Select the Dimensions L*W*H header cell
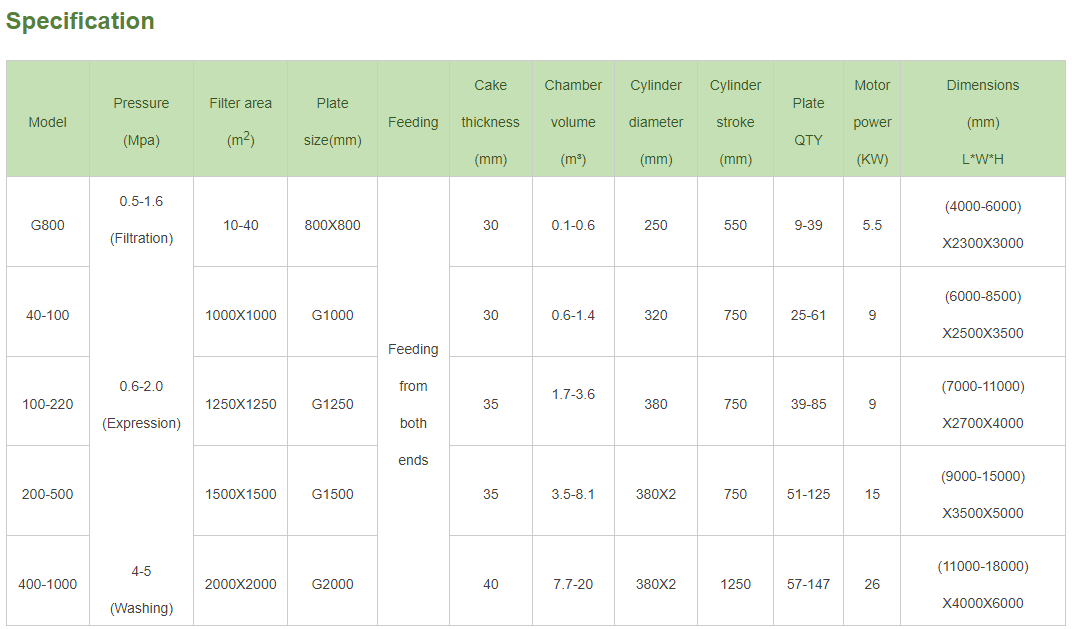The height and width of the screenshot is (629, 1072). point(983,122)
